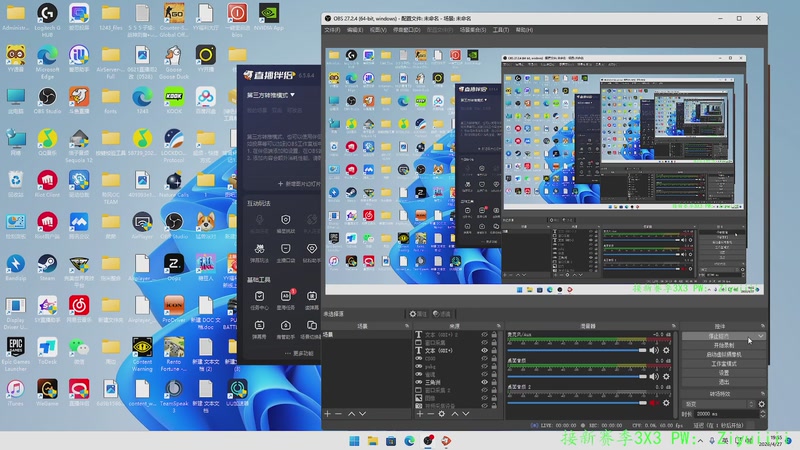Select the iTunes desktop icon

click(x=15, y=393)
